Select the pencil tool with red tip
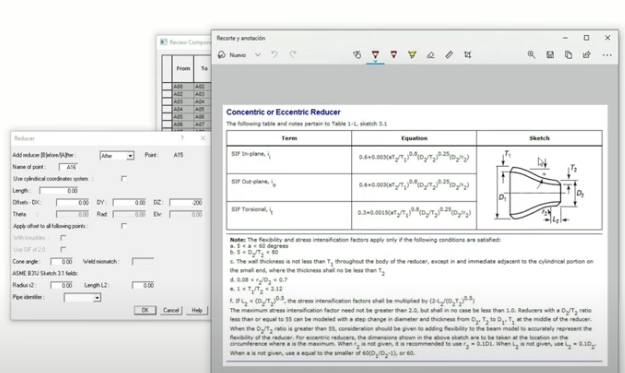 click(393, 55)
